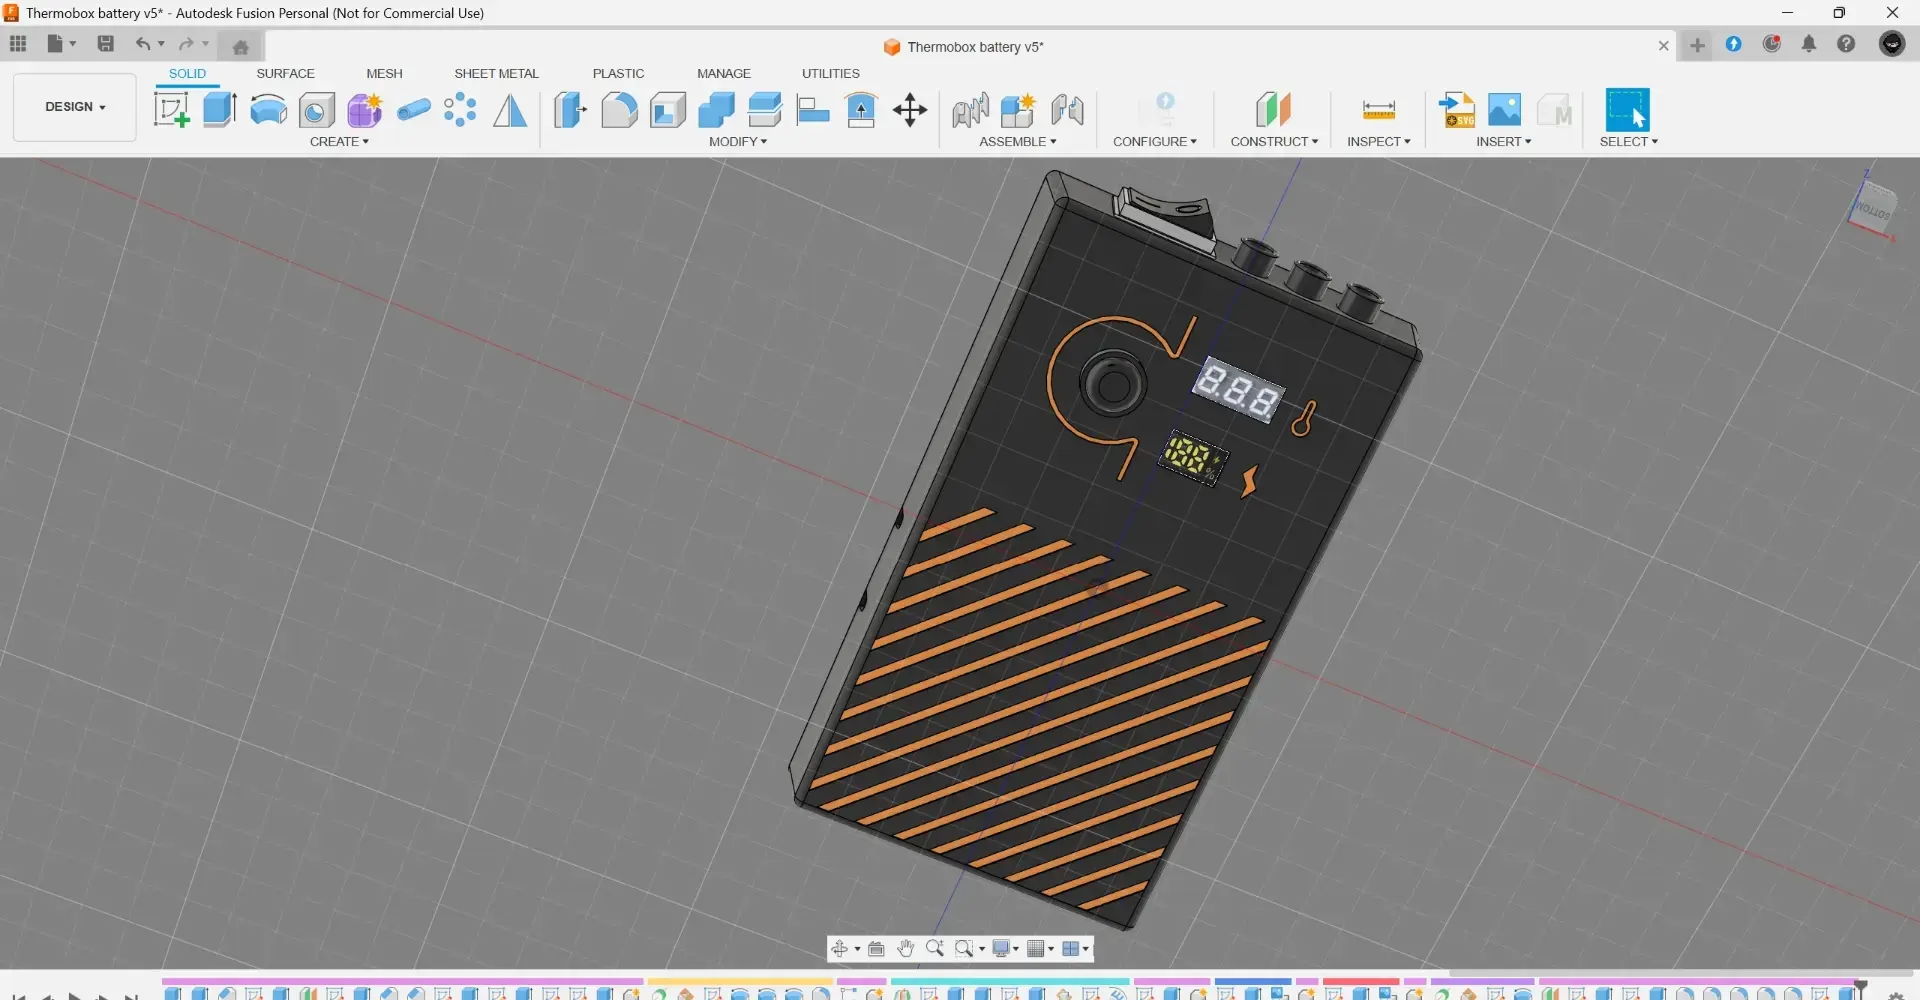The width and height of the screenshot is (1920, 1000).
Task: Select the Midplane construct tool
Action: point(1274,109)
